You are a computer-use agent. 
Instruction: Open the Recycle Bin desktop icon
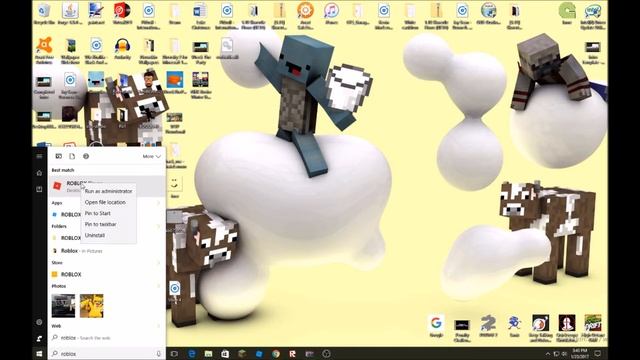[44, 13]
